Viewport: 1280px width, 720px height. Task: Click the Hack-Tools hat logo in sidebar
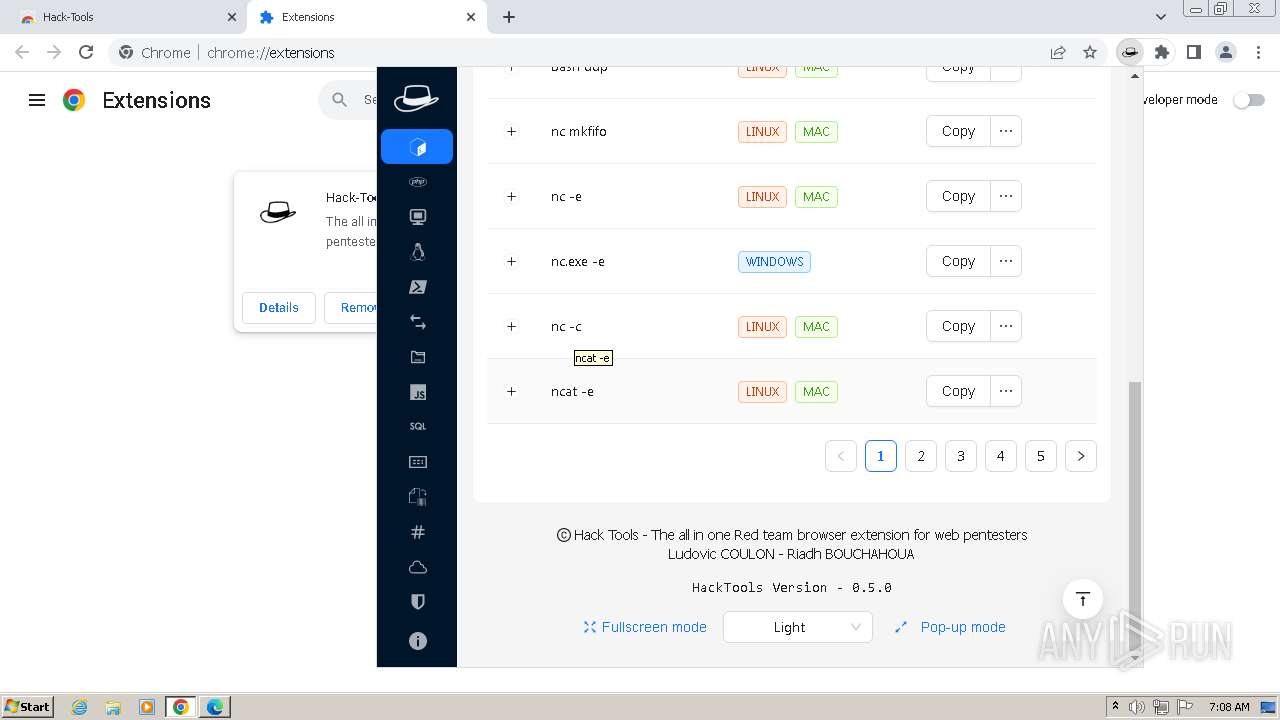(416, 97)
